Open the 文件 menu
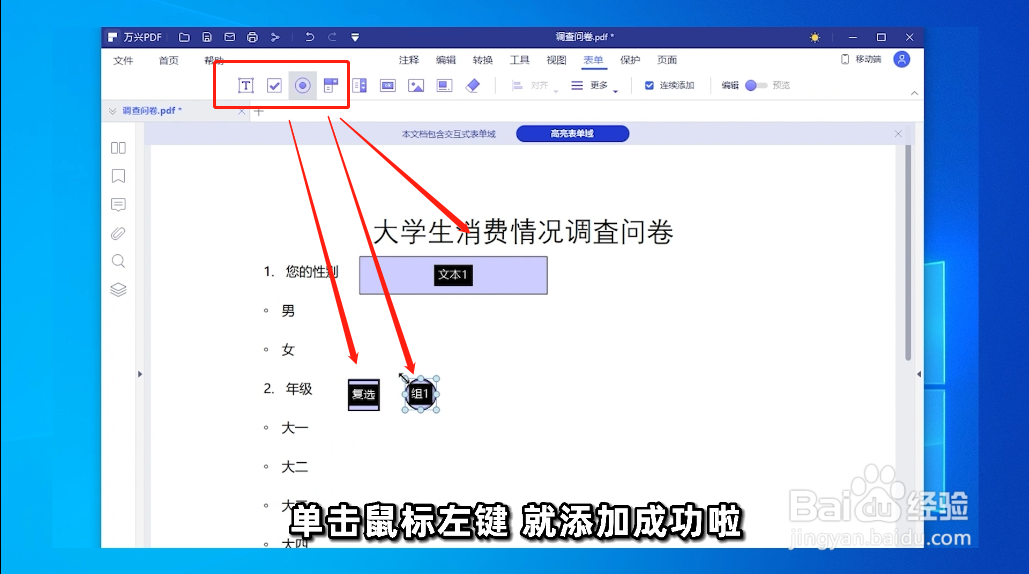This screenshot has height=574, width=1029. 123,60
